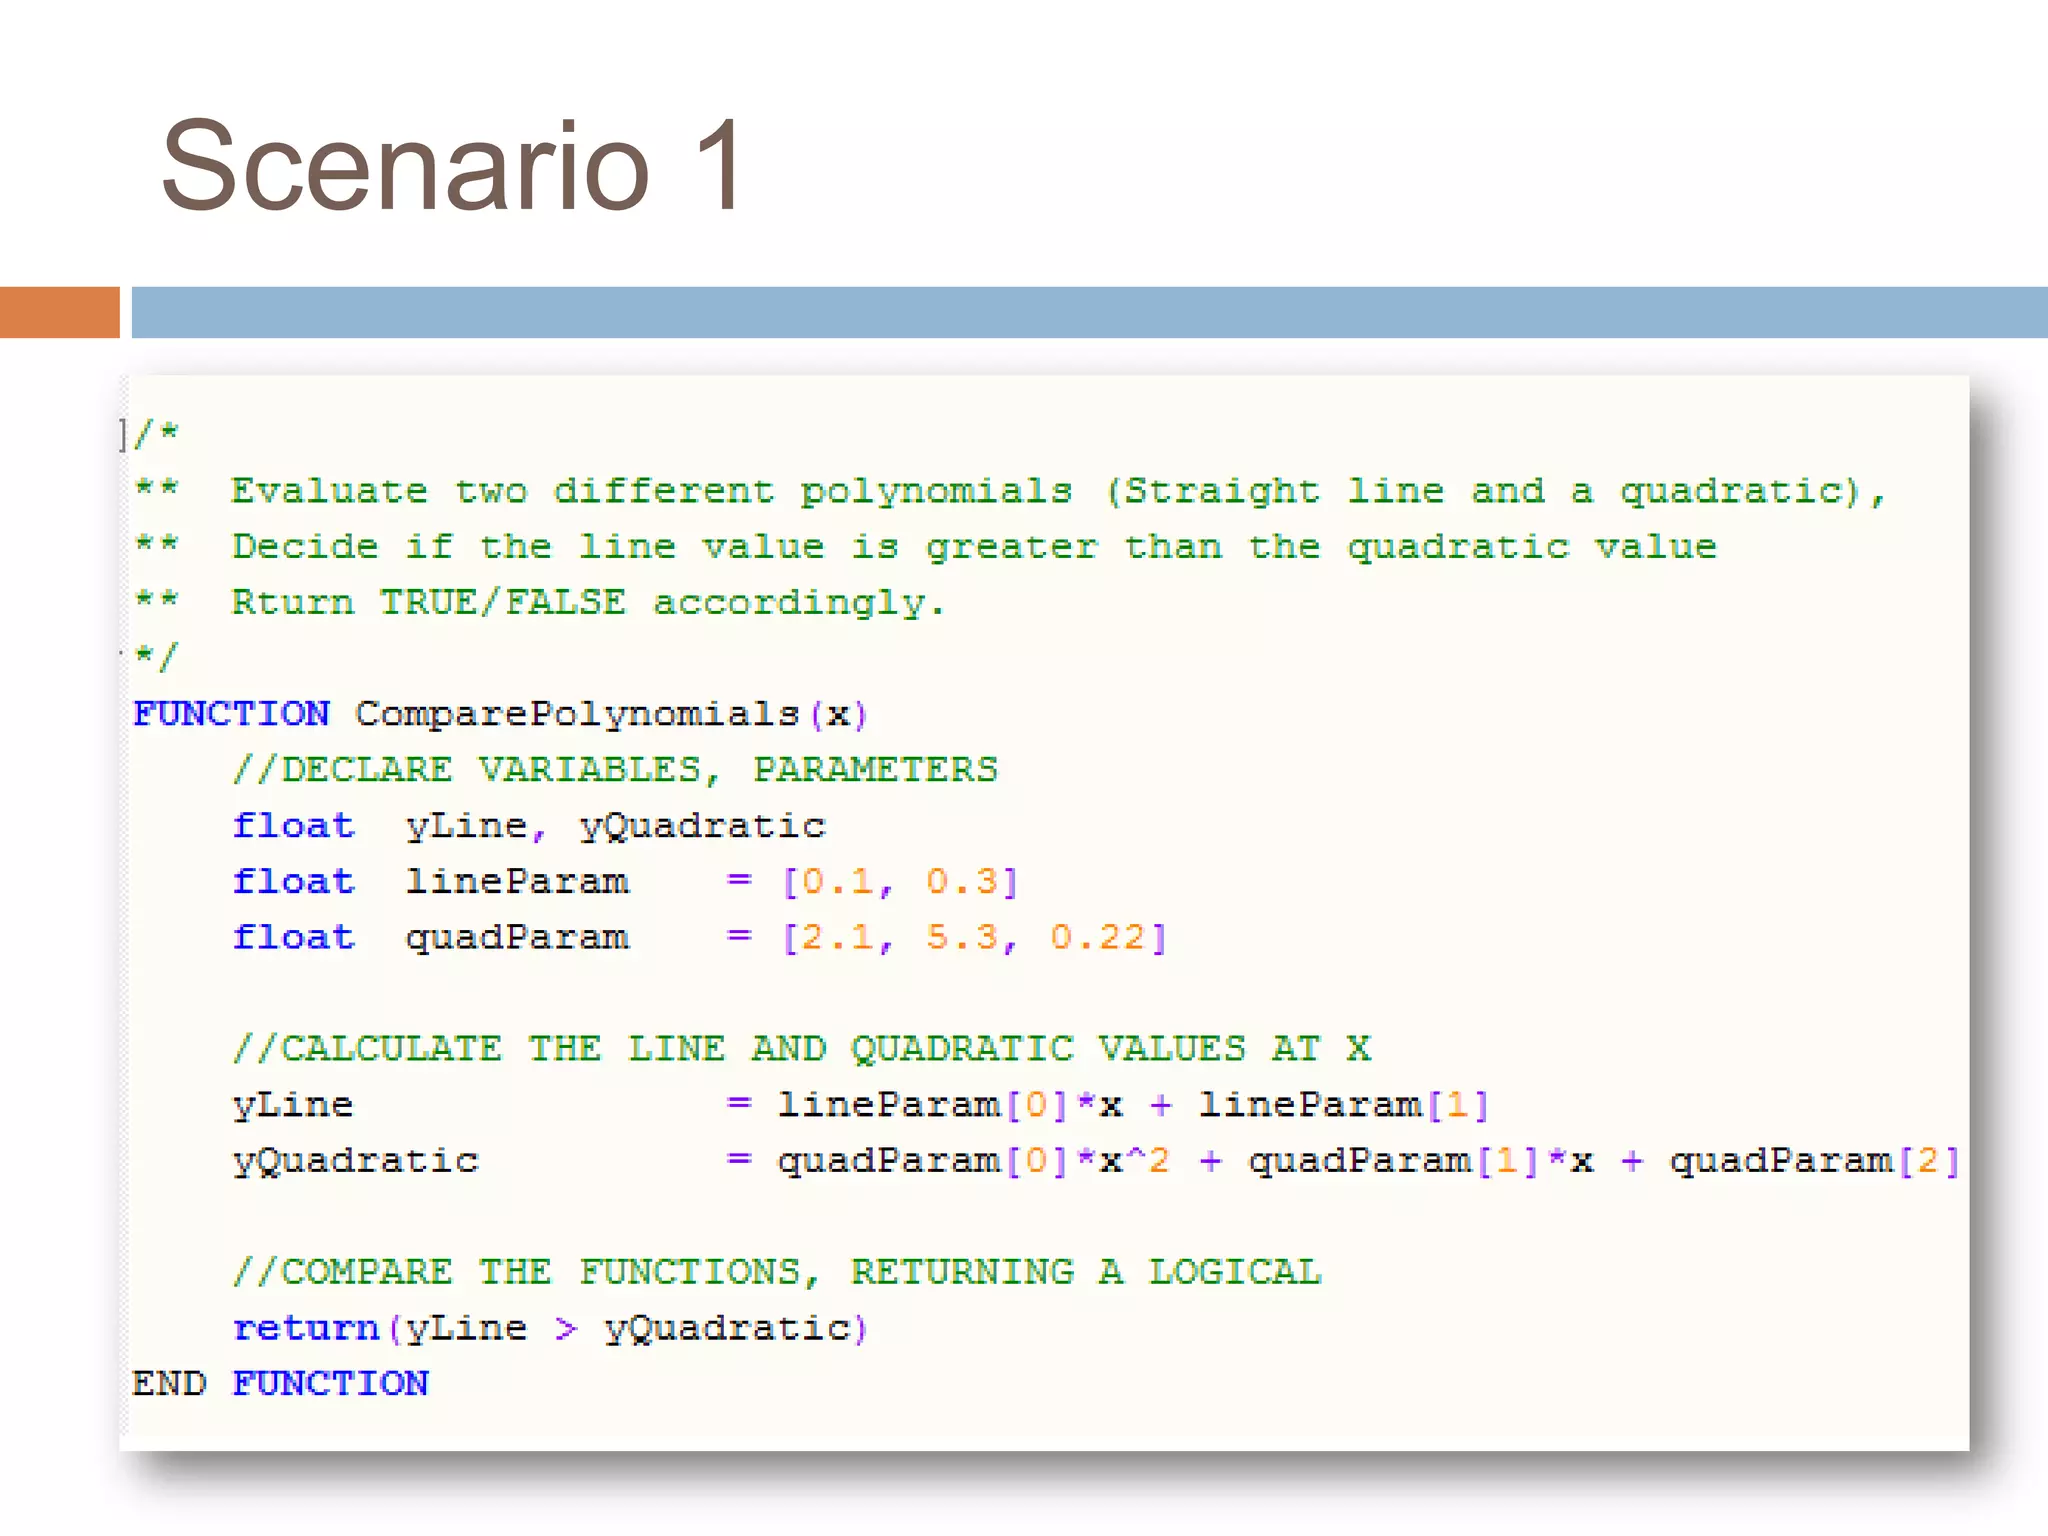Click the DECLARE VARIABLES comment line
Image resolution: width=2048 pixels, height=1536 pixels.
click(x=614, y=770)
